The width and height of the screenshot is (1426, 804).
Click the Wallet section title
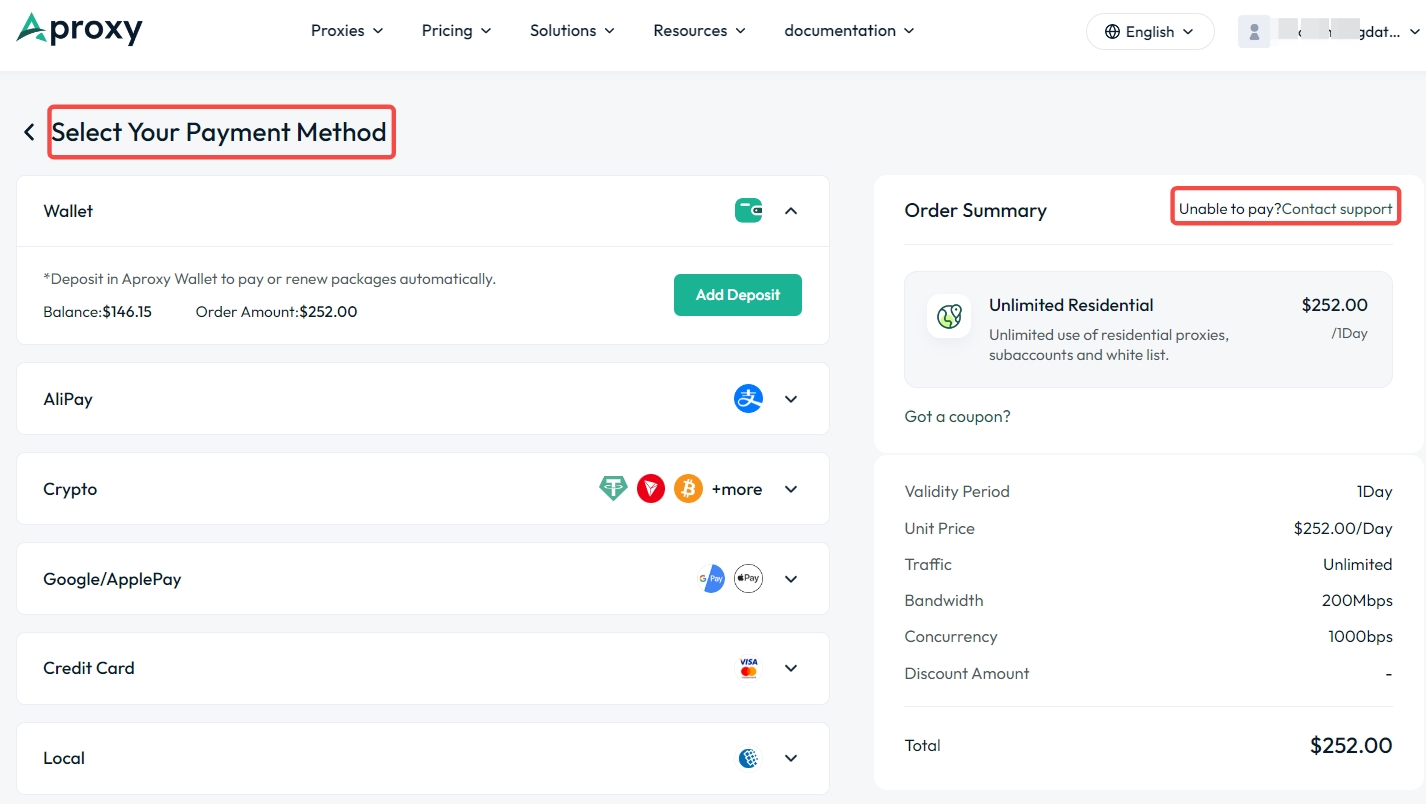[68, 211]
